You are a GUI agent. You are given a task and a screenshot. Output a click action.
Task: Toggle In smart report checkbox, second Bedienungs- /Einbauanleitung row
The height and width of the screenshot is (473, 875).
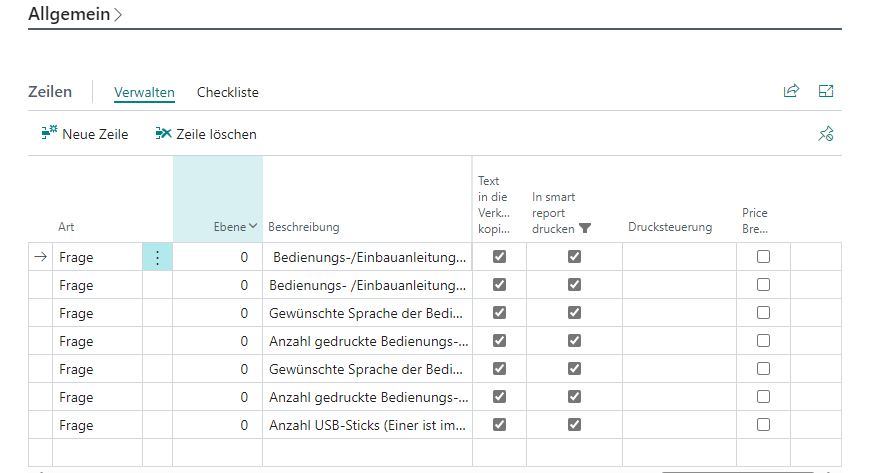coord(574,284)
